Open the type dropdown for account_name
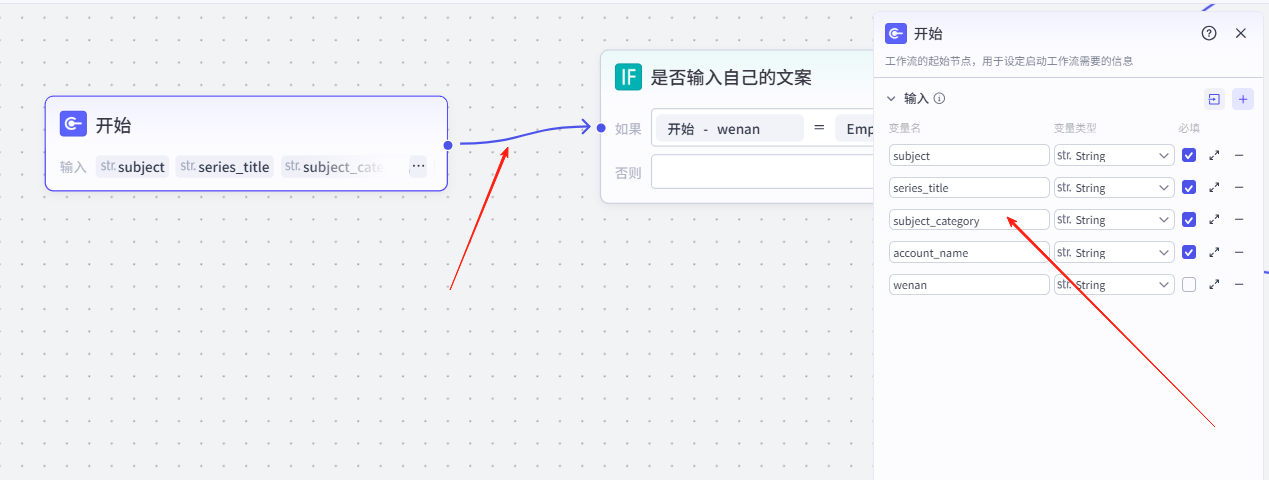Viewport: 1269px width, 480px height. click(x=1114, y=253)
